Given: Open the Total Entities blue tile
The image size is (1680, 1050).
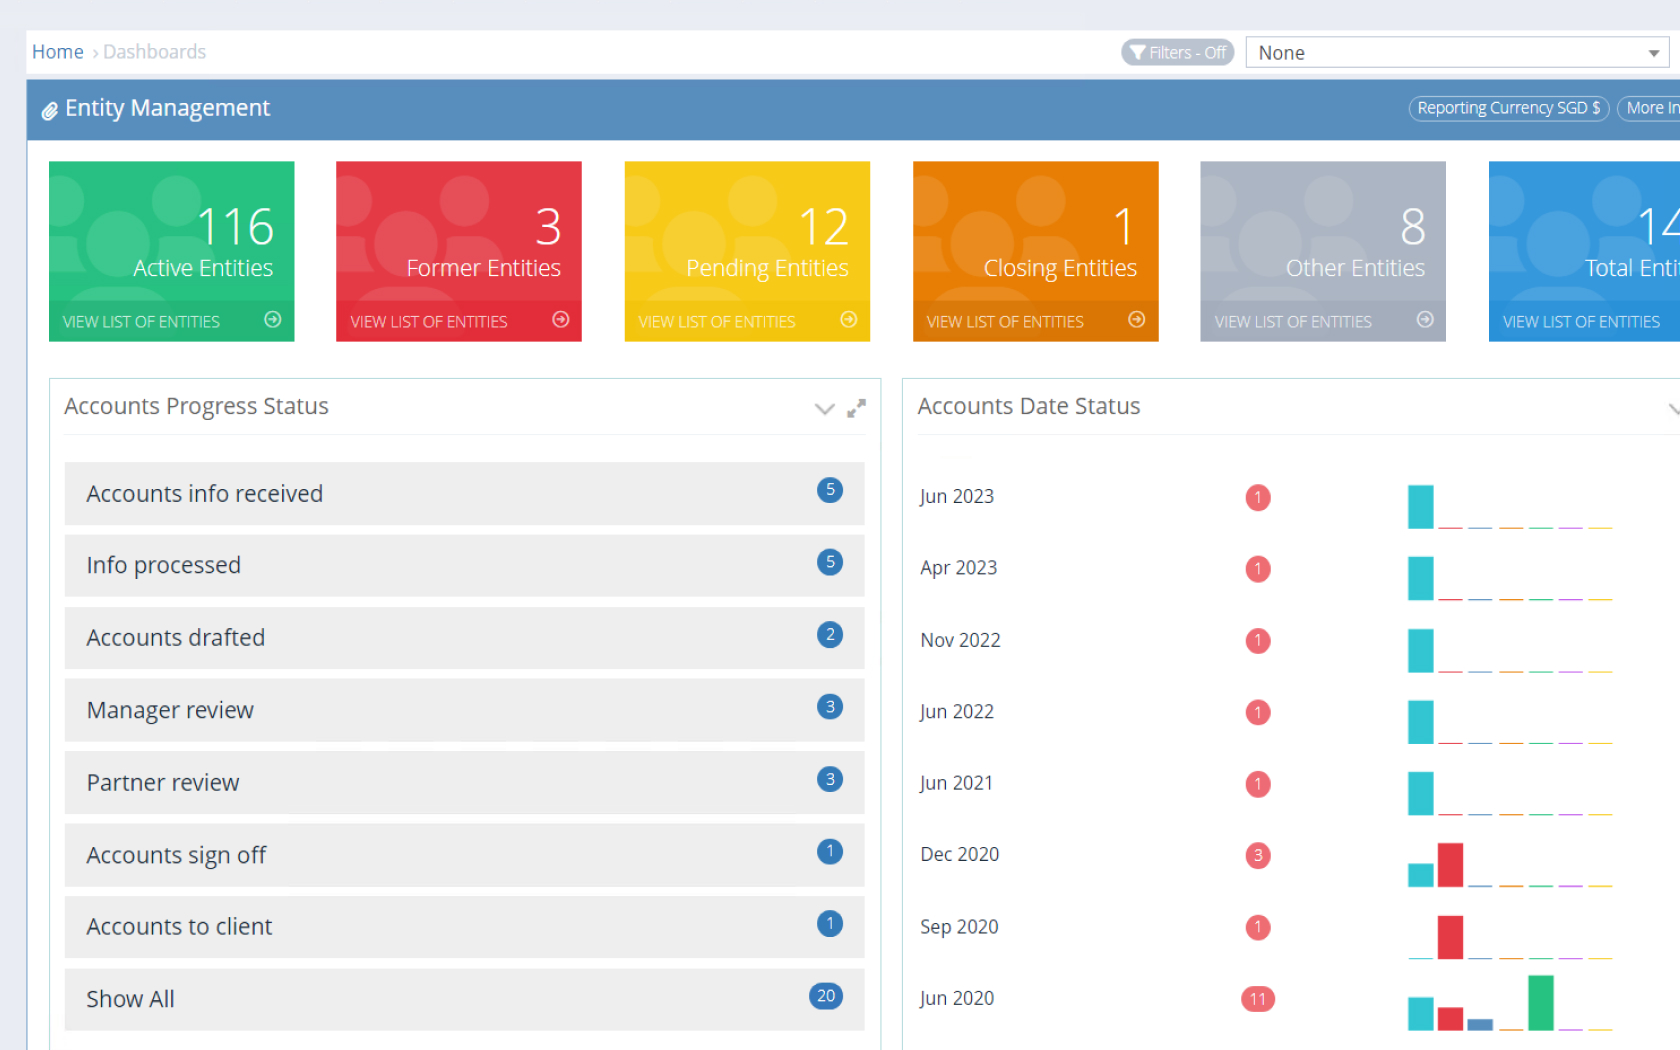Looking at the screenshot, I should (x=1584, y=250).
